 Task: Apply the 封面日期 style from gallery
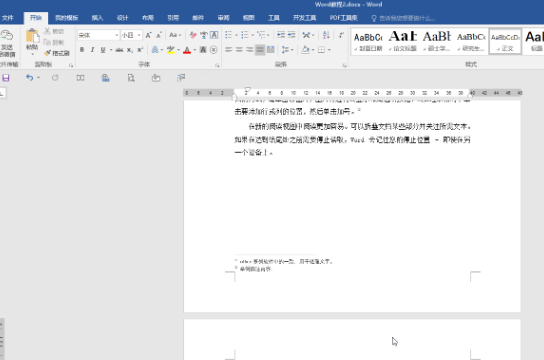point(368,41)
